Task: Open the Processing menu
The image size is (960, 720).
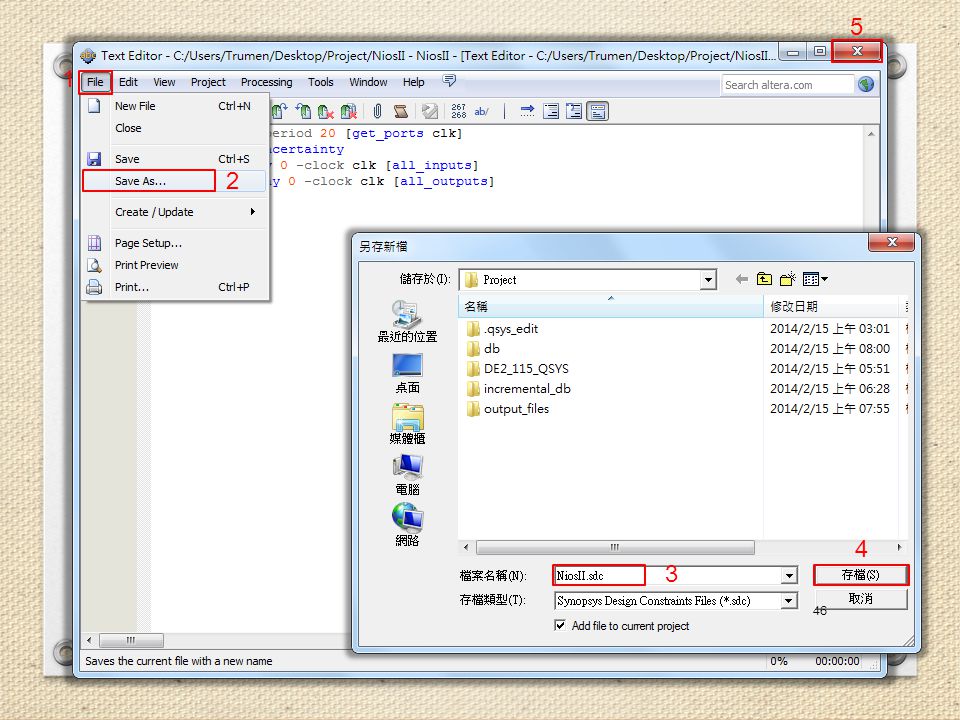Action: pyautogui.click(x=266, y=82)
